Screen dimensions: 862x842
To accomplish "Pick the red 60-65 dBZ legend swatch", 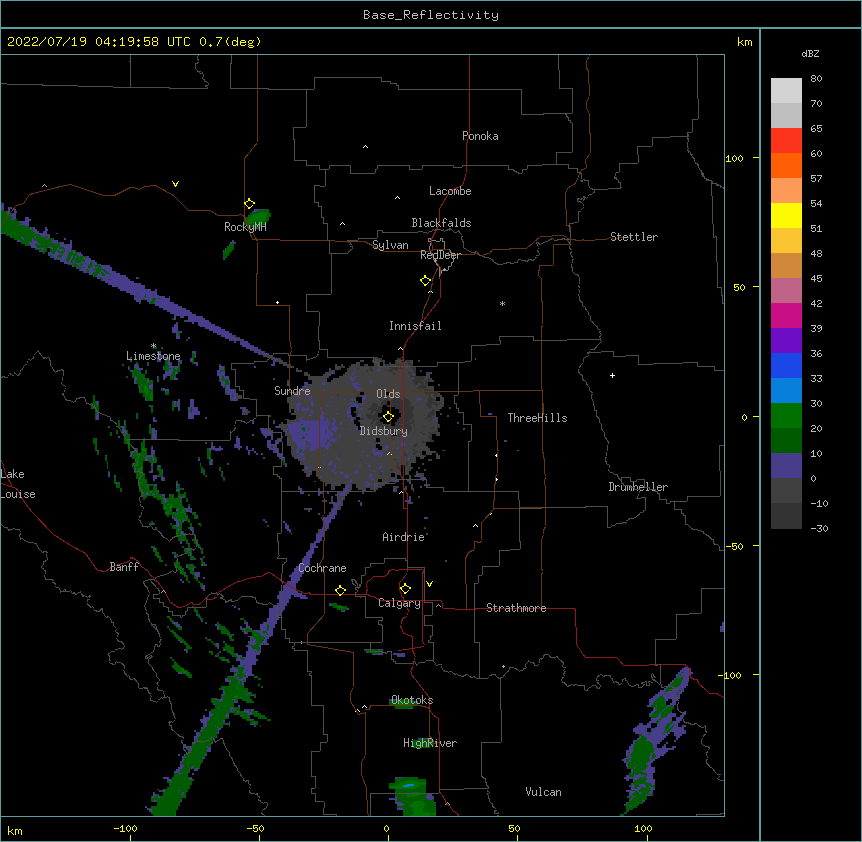I will pos(786,140).
